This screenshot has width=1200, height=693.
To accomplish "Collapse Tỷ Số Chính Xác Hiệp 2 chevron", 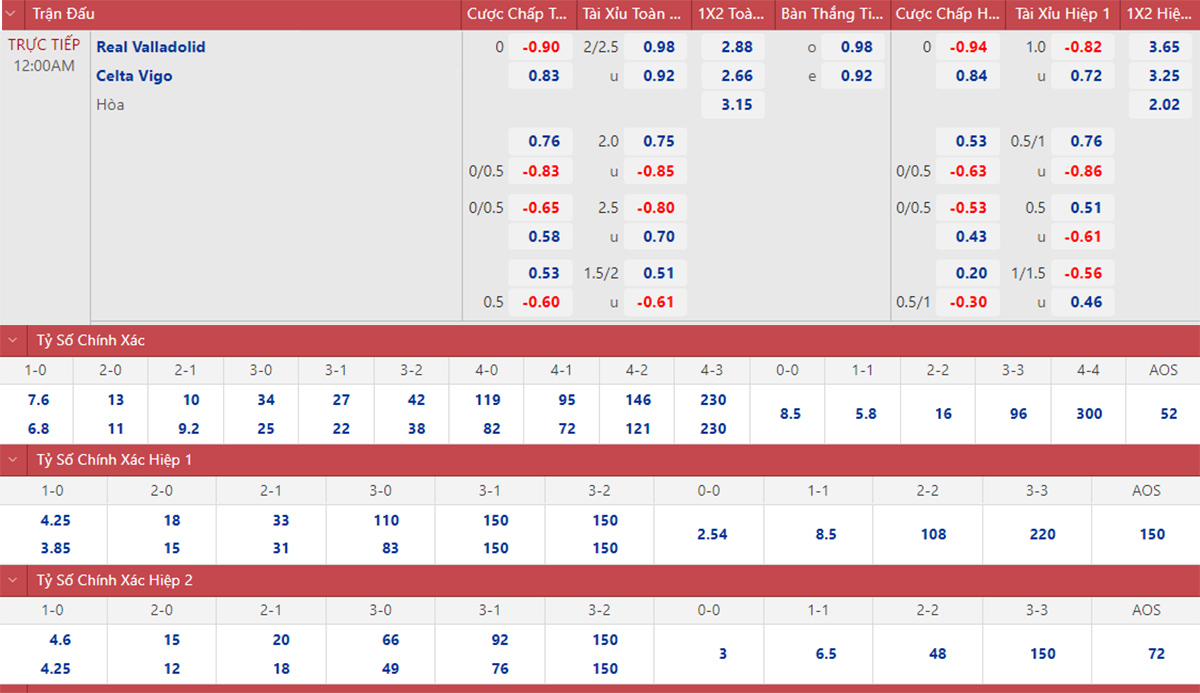I will pos(12,580).
